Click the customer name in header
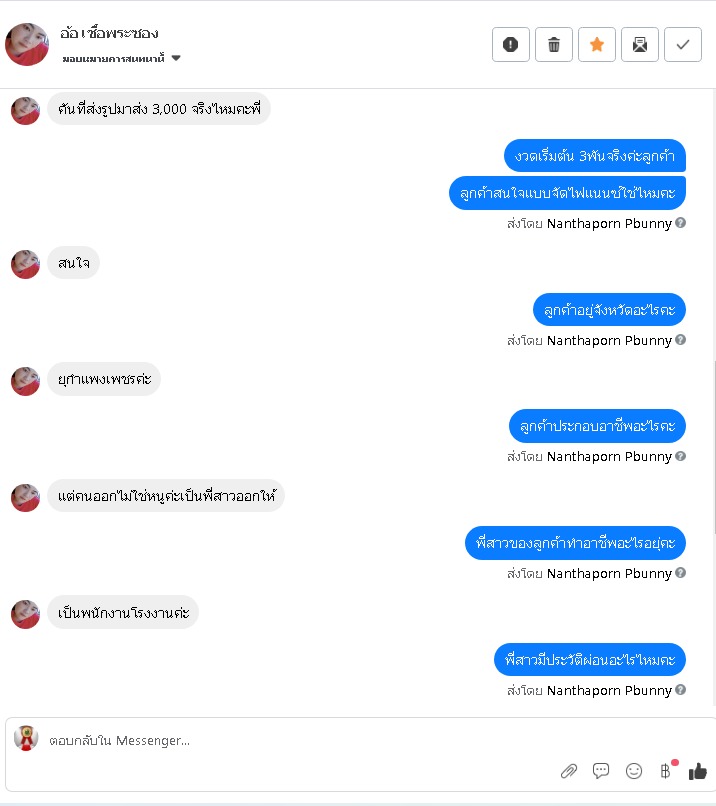The width and height of the screenshot is (716, 806). click(x=109, y=33)
